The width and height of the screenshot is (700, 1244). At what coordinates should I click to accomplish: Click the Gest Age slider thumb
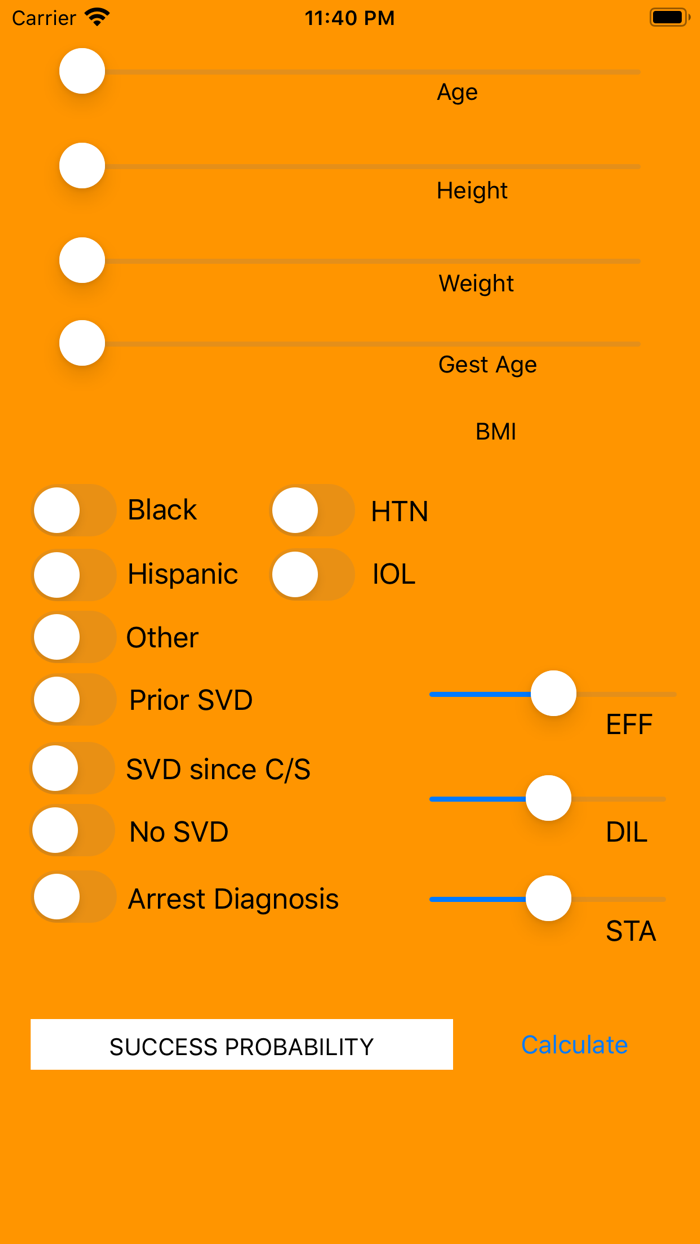tap(82, 343)
